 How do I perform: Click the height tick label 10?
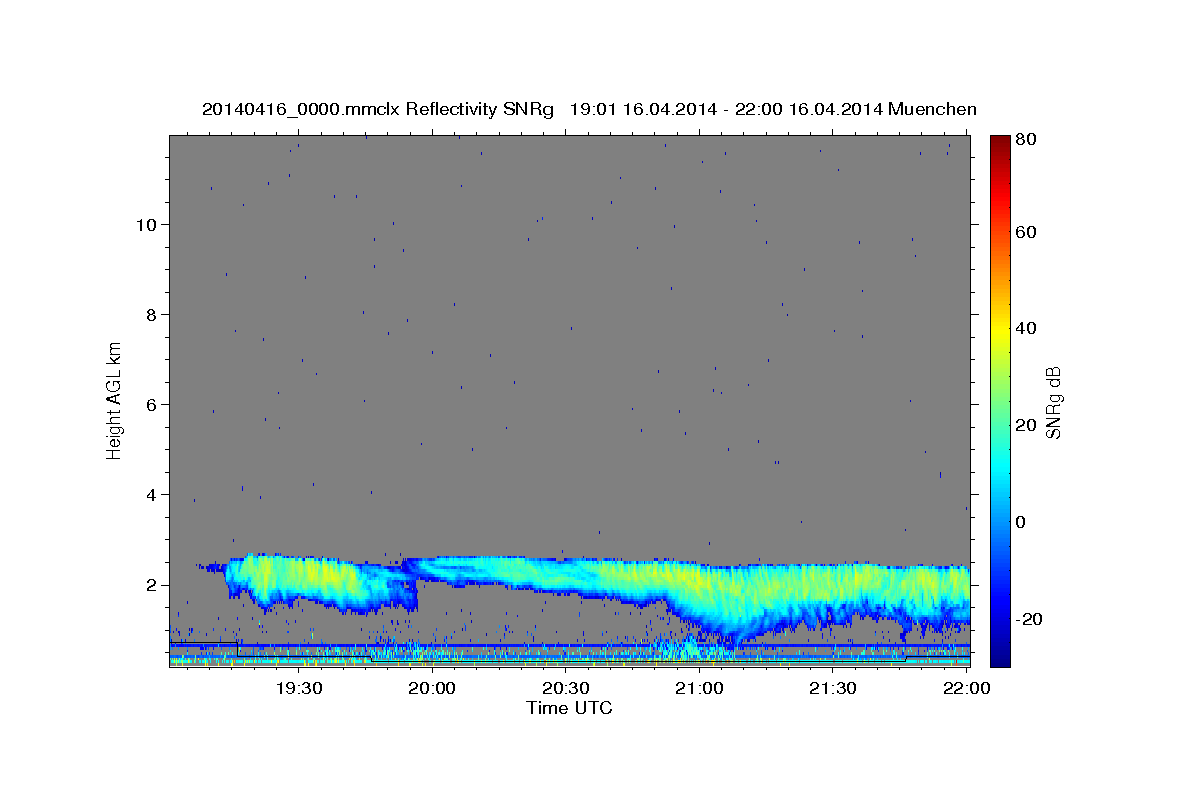(x=147, y=224)
